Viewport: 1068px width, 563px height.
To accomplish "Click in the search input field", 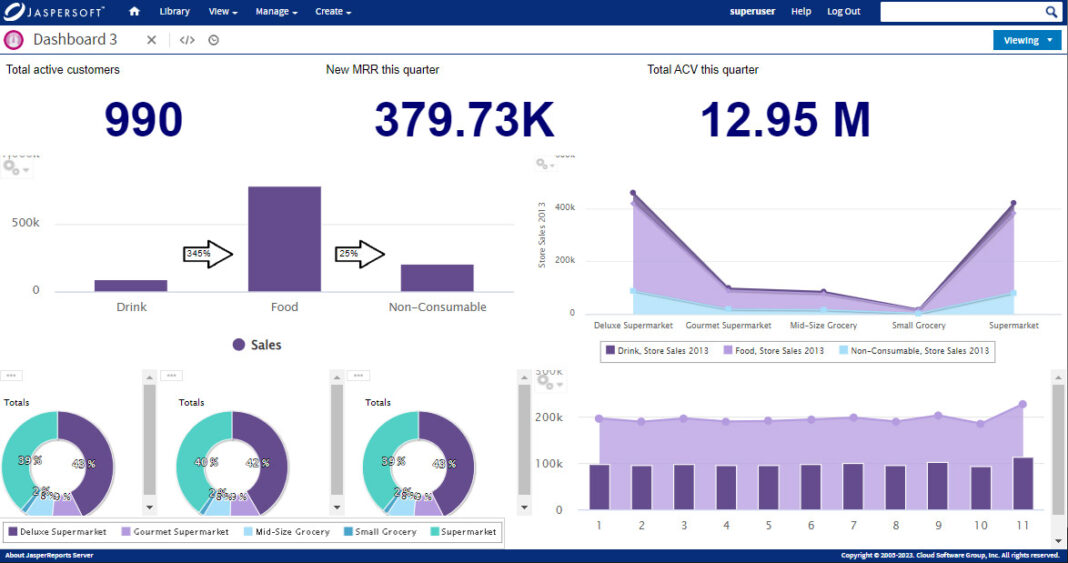I will pos(960,12).
